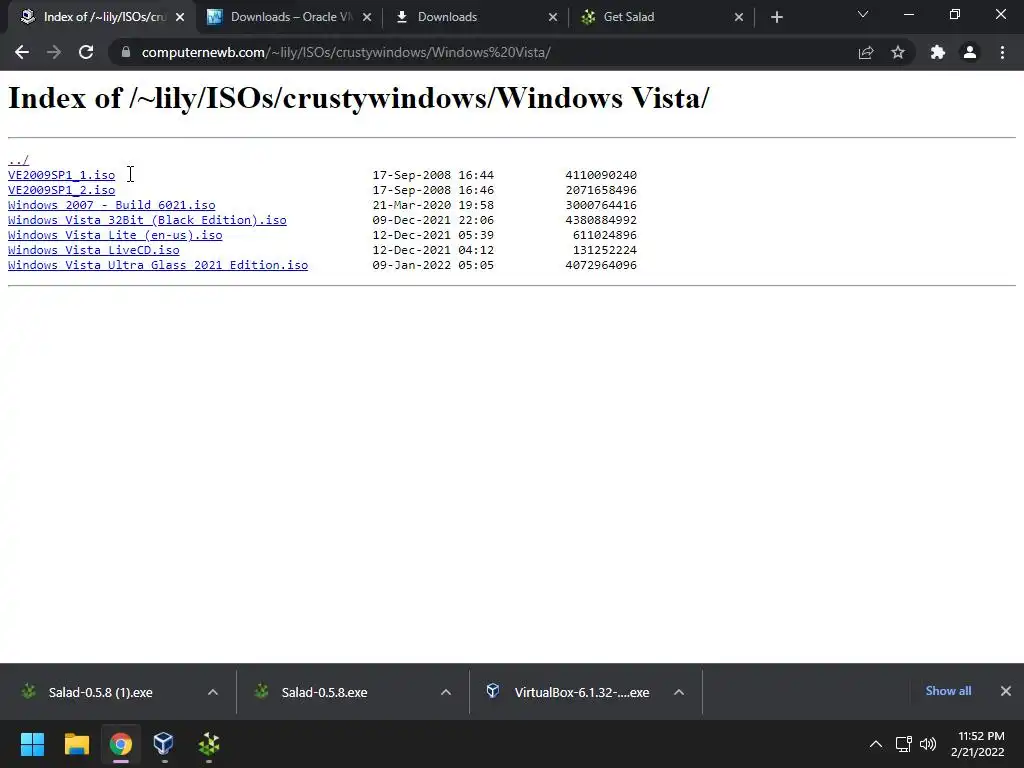Screen dimensions: 1024x768
Task: Click the file size 131252224
Action: [x=605, y=250]
